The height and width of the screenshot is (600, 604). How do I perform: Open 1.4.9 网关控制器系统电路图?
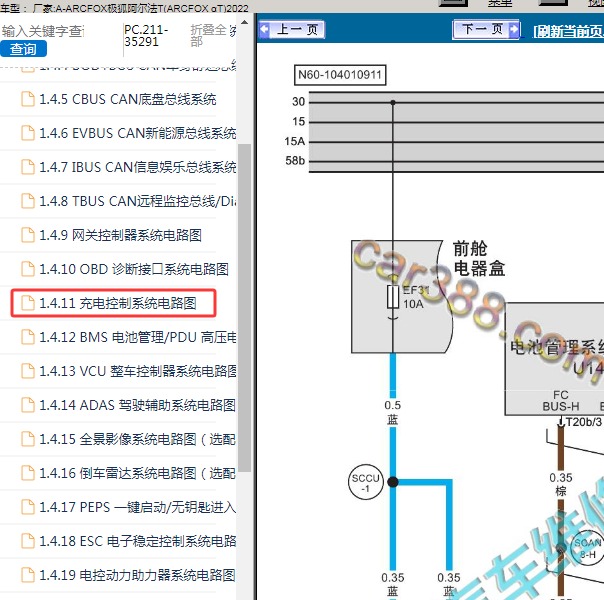[121, 235]
